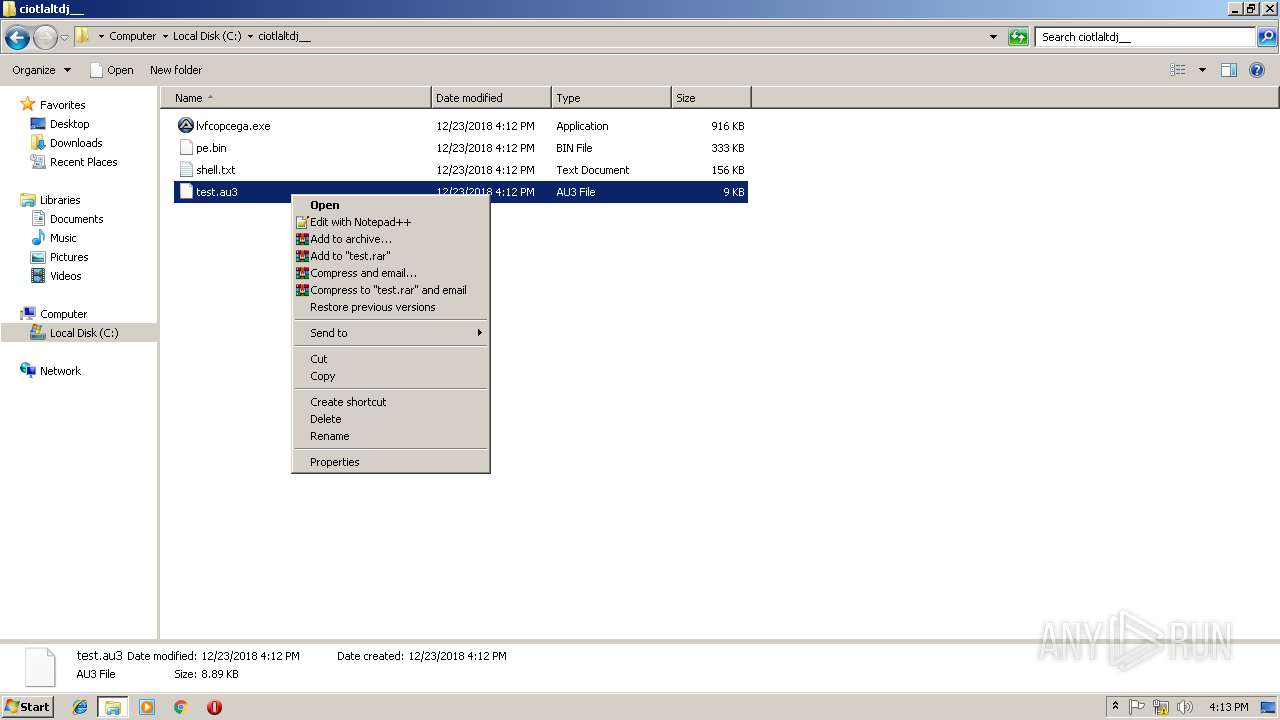The image size is (1280, 720).
Task: Click the volume speaker tray icon
Action: point(1185,707)
